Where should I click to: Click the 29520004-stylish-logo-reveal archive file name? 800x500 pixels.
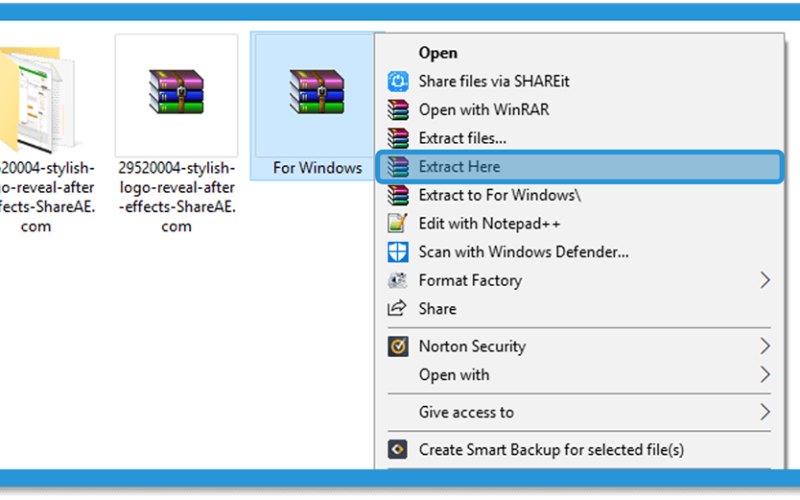point(177,197)
